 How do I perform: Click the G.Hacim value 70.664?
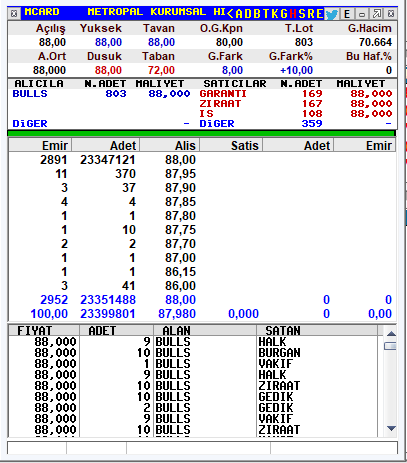tap(375, 42)
